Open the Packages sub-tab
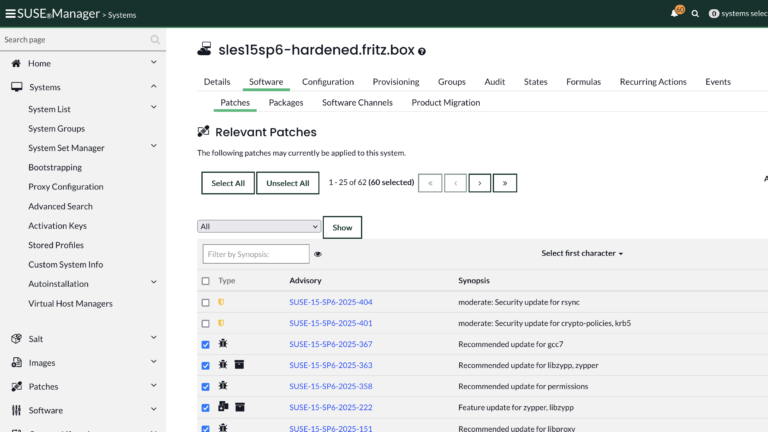Viewport: 768px width, 432px height. pyautogui.click(x=286, y=102)
